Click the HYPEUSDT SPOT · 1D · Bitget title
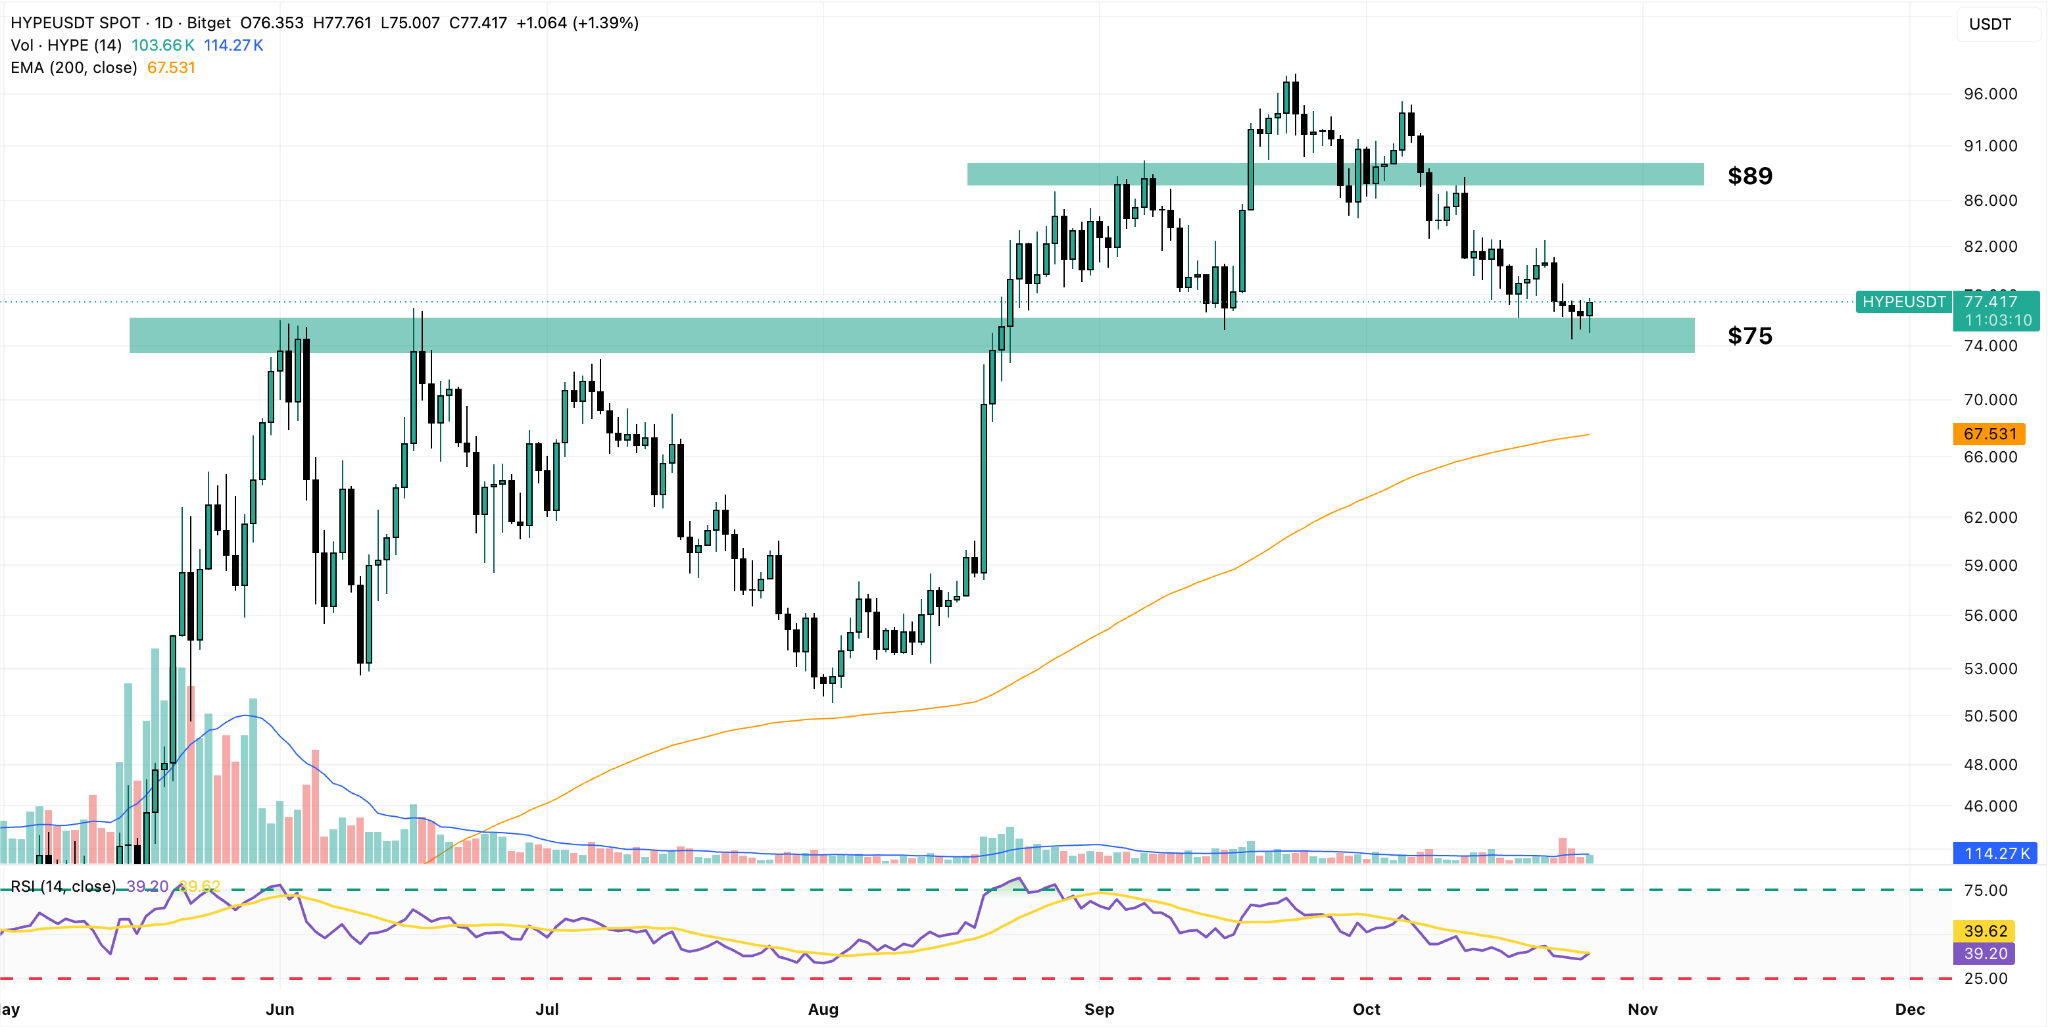Image resolution: width=2048 pixels, height=1027 pixels. pos(121,23)
